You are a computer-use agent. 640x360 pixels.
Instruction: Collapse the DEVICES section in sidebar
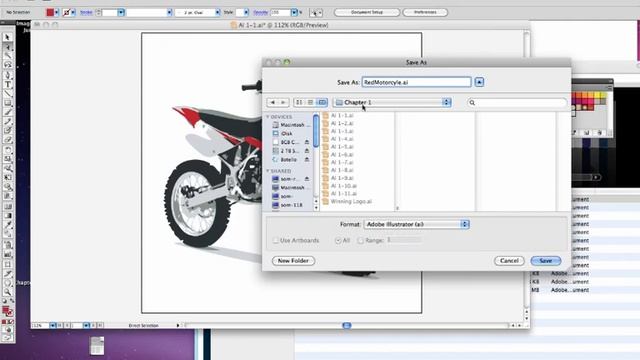tap(268, 117)
